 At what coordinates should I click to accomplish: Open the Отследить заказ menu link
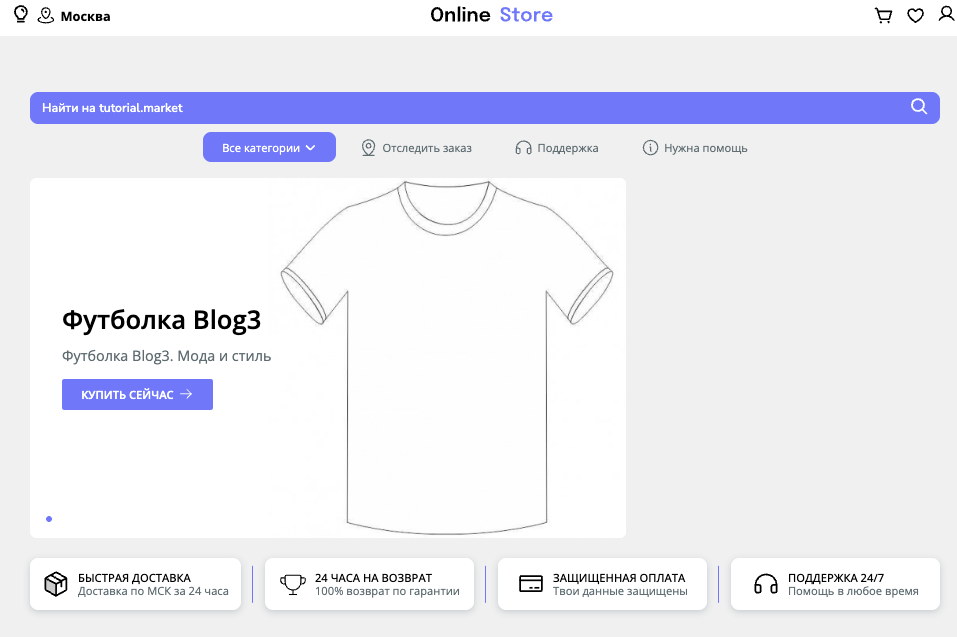tap(427, 148)
